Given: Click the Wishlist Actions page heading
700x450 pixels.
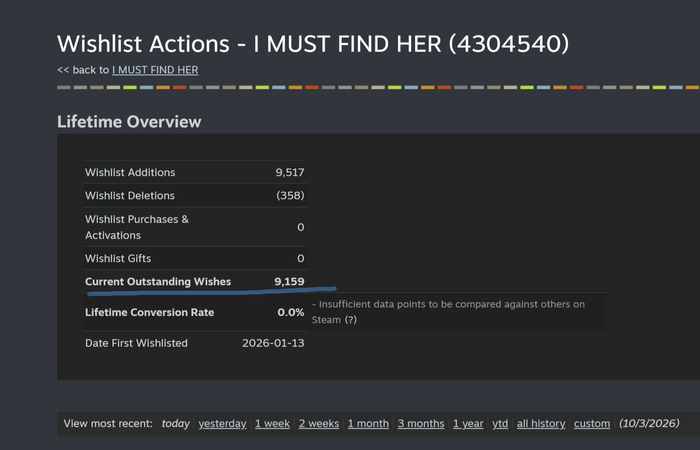Looking at the screenshot, I should [313, 44].
